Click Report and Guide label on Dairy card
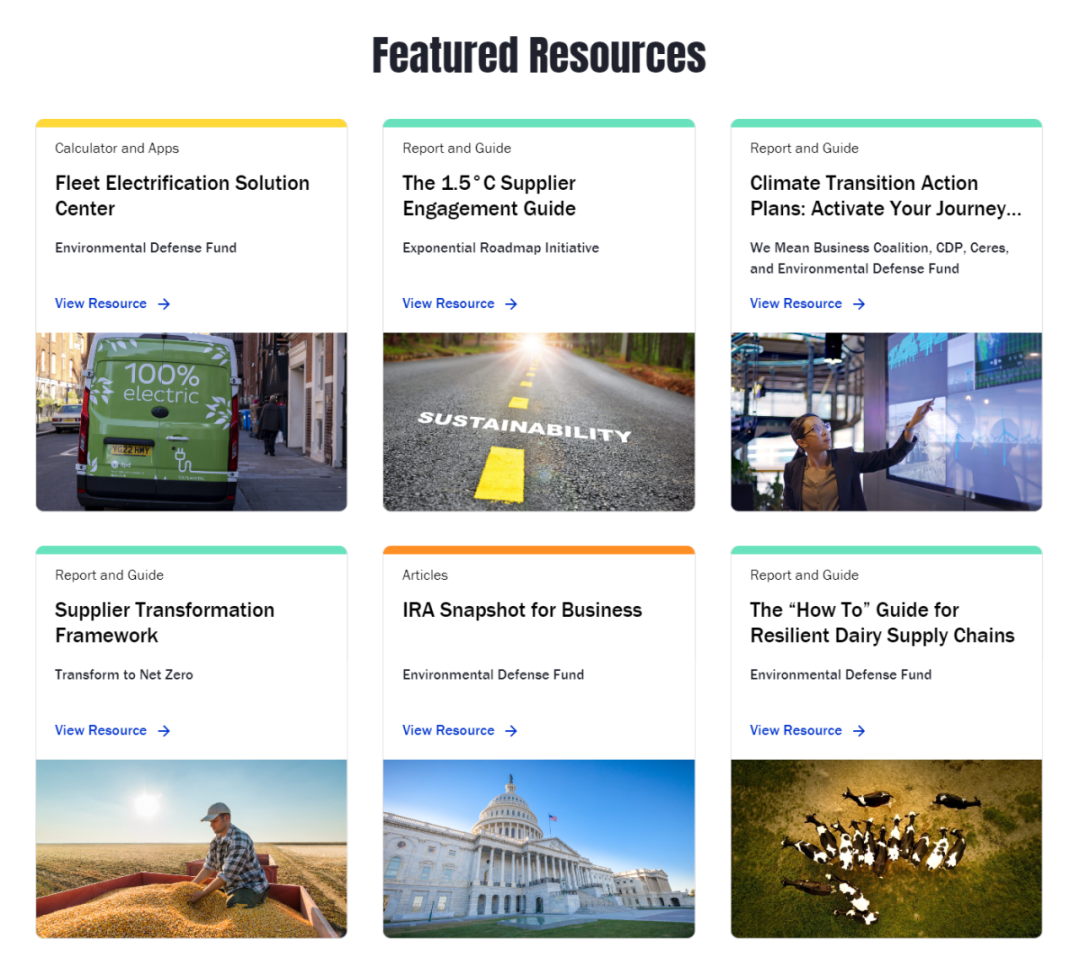 click(804, 575)
